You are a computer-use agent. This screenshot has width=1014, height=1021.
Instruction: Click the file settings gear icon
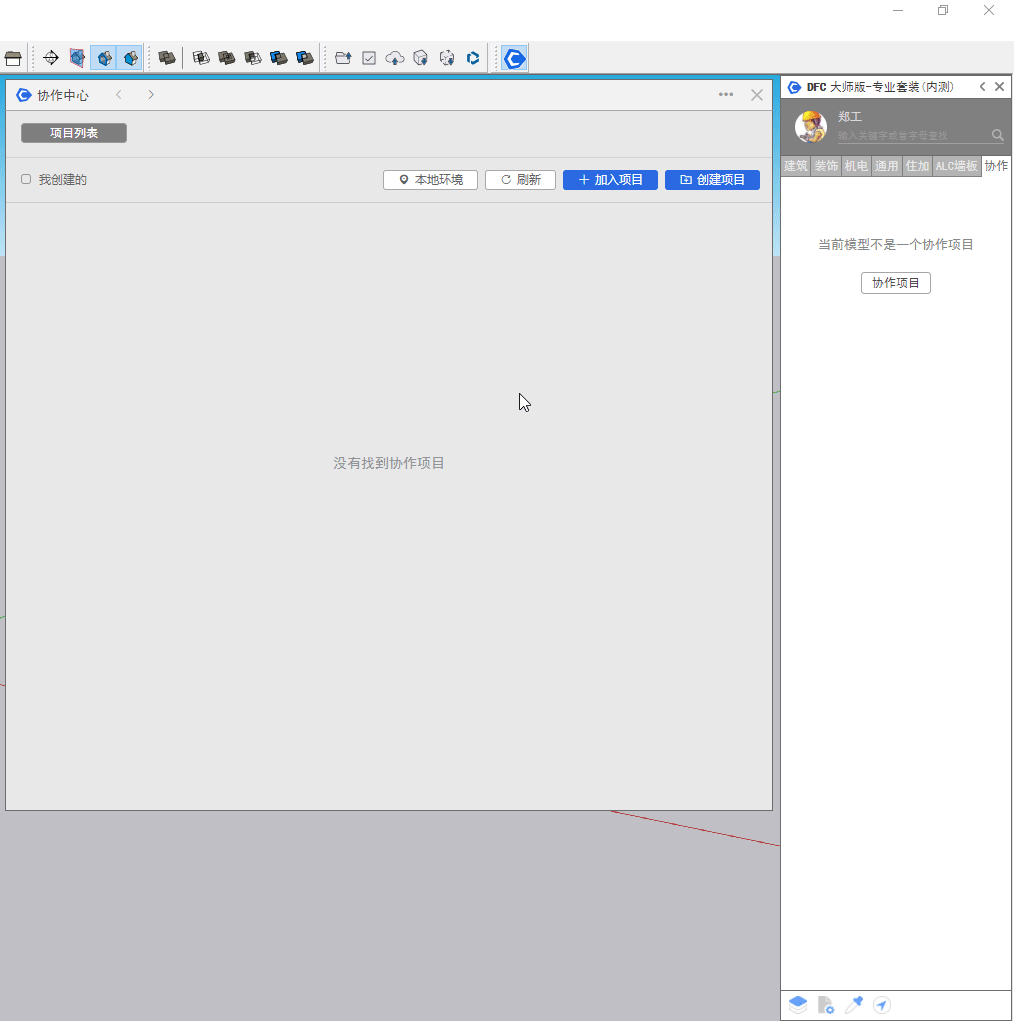(825, 1005)
